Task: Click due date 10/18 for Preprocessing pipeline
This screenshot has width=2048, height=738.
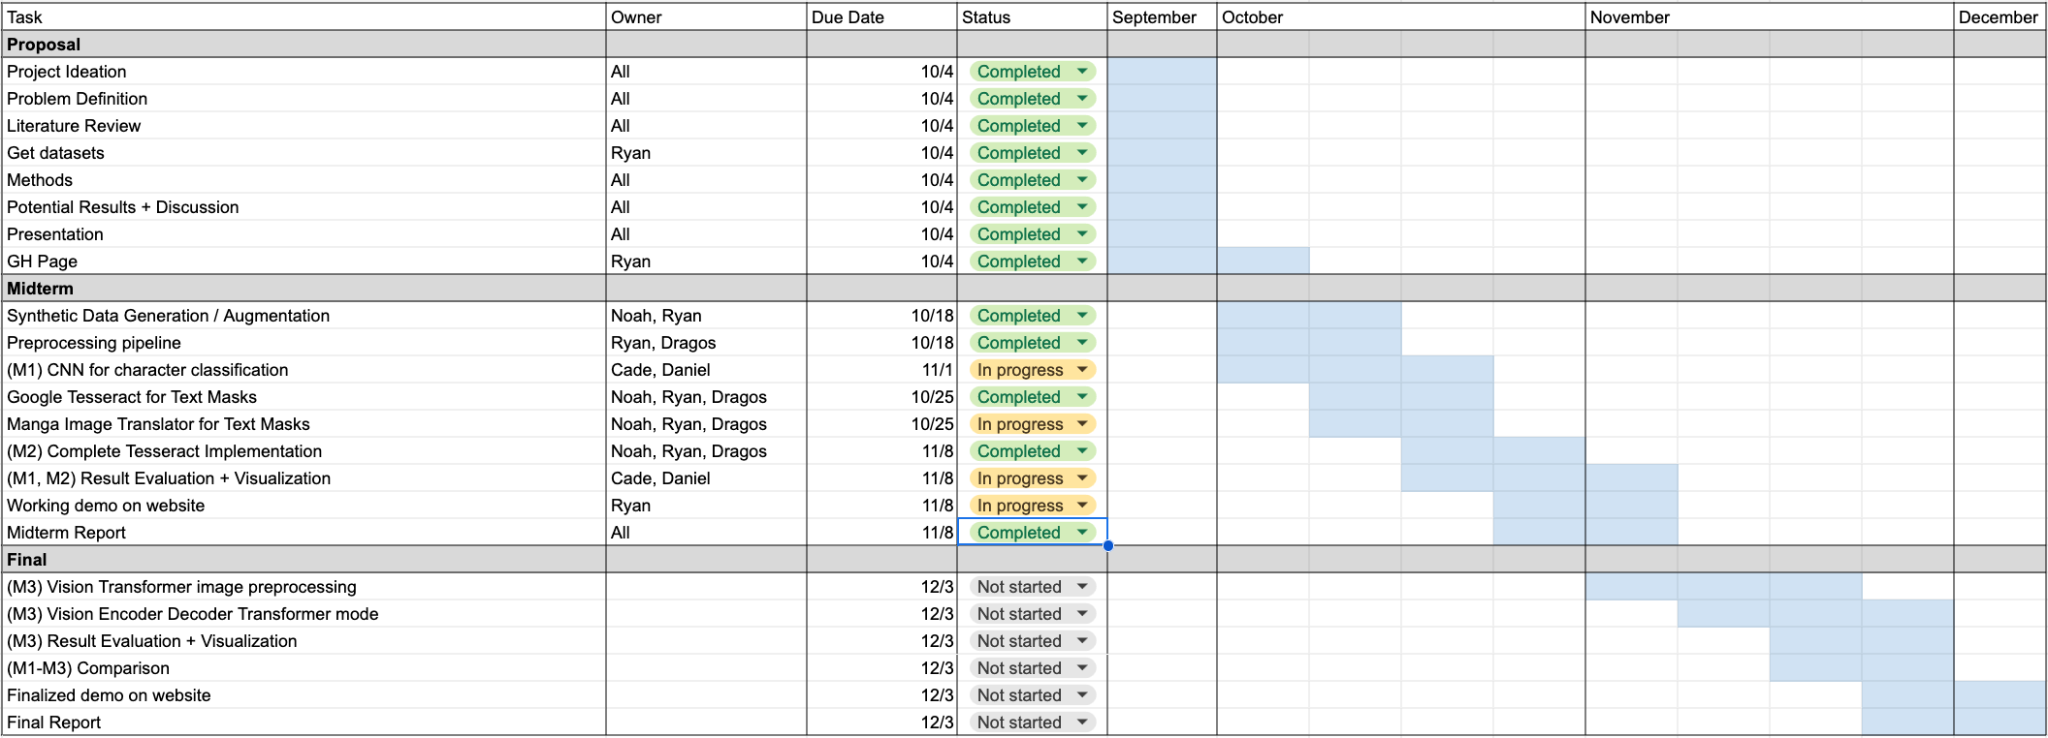Action: [882, 342]
